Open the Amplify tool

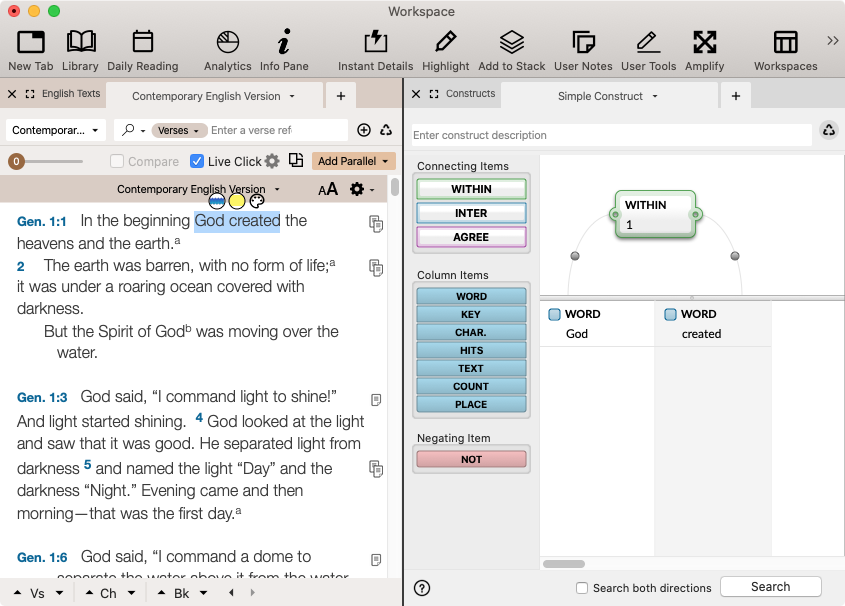pos(704,49)
